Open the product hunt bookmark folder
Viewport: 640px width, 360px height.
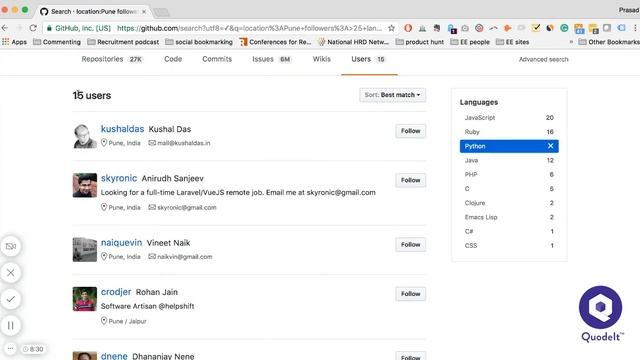(420, 42)
